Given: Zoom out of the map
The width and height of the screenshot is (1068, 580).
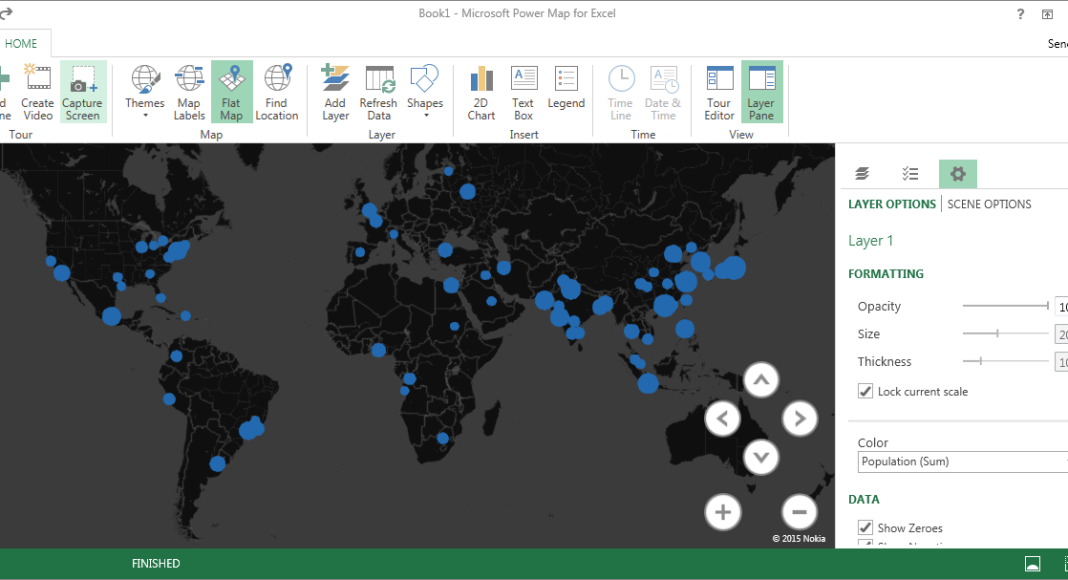Looking at the screenshot, I should [800, 512].
